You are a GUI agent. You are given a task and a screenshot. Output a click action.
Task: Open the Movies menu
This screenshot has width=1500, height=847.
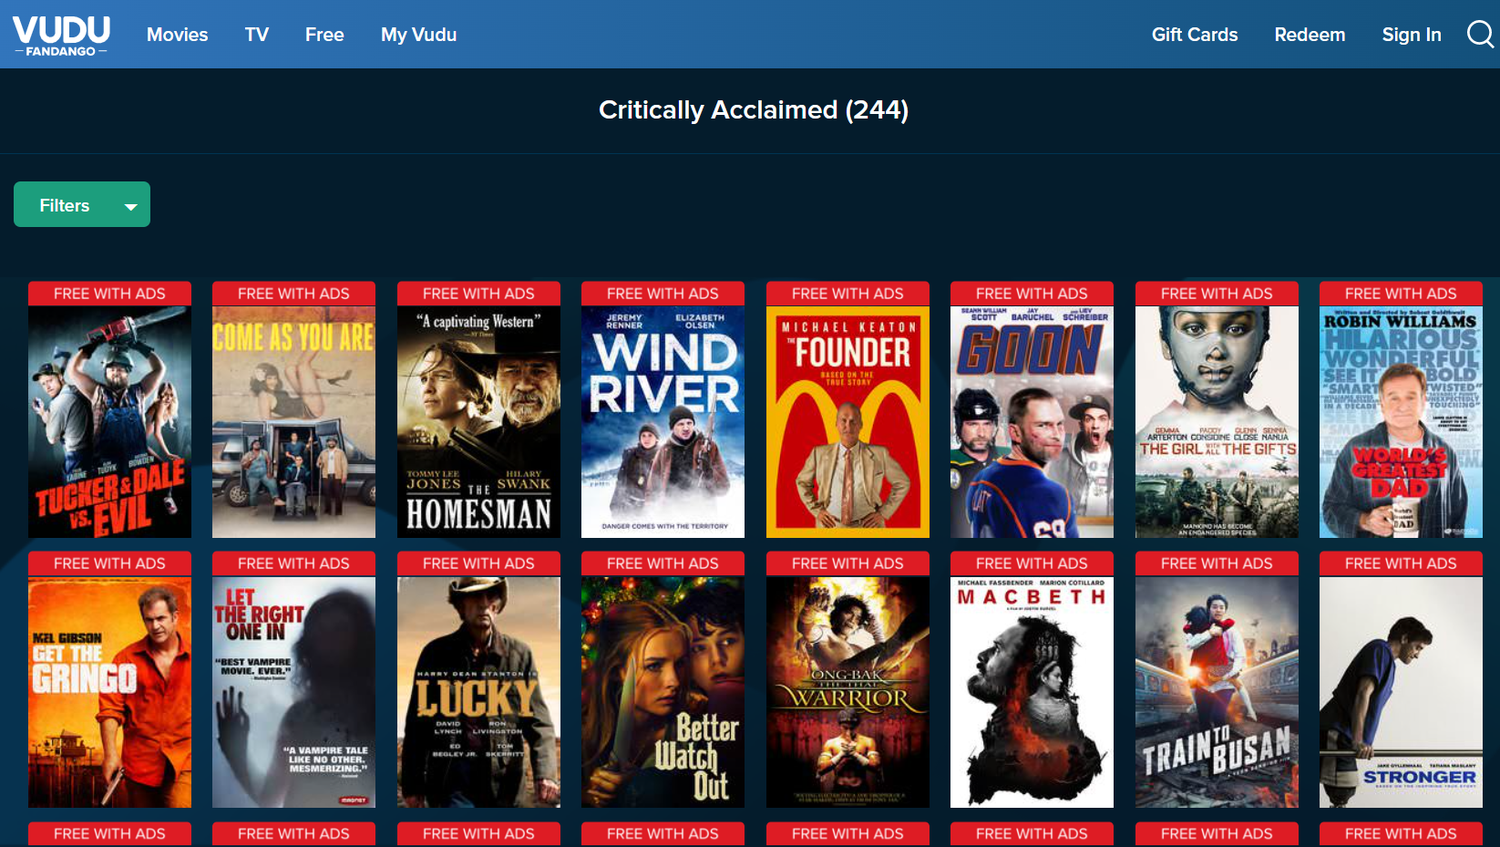[x=177, y=35]
